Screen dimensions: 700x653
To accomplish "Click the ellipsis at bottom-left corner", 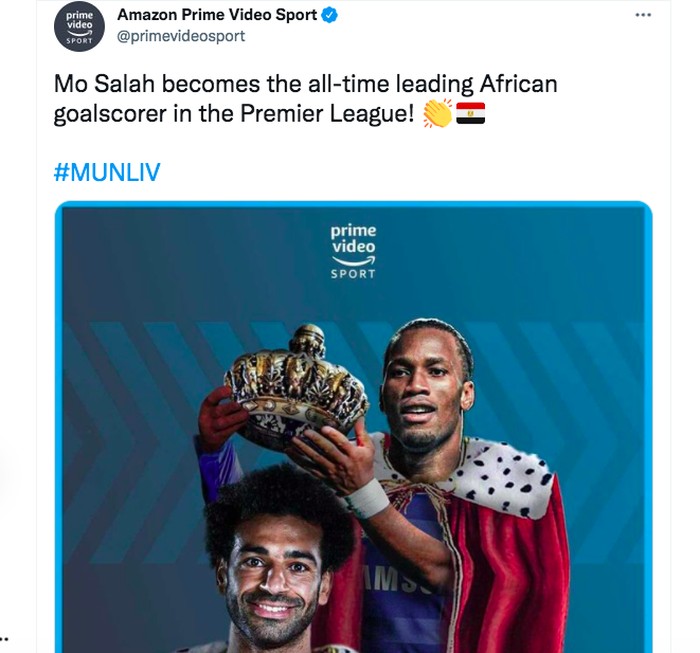I will 5,637.
